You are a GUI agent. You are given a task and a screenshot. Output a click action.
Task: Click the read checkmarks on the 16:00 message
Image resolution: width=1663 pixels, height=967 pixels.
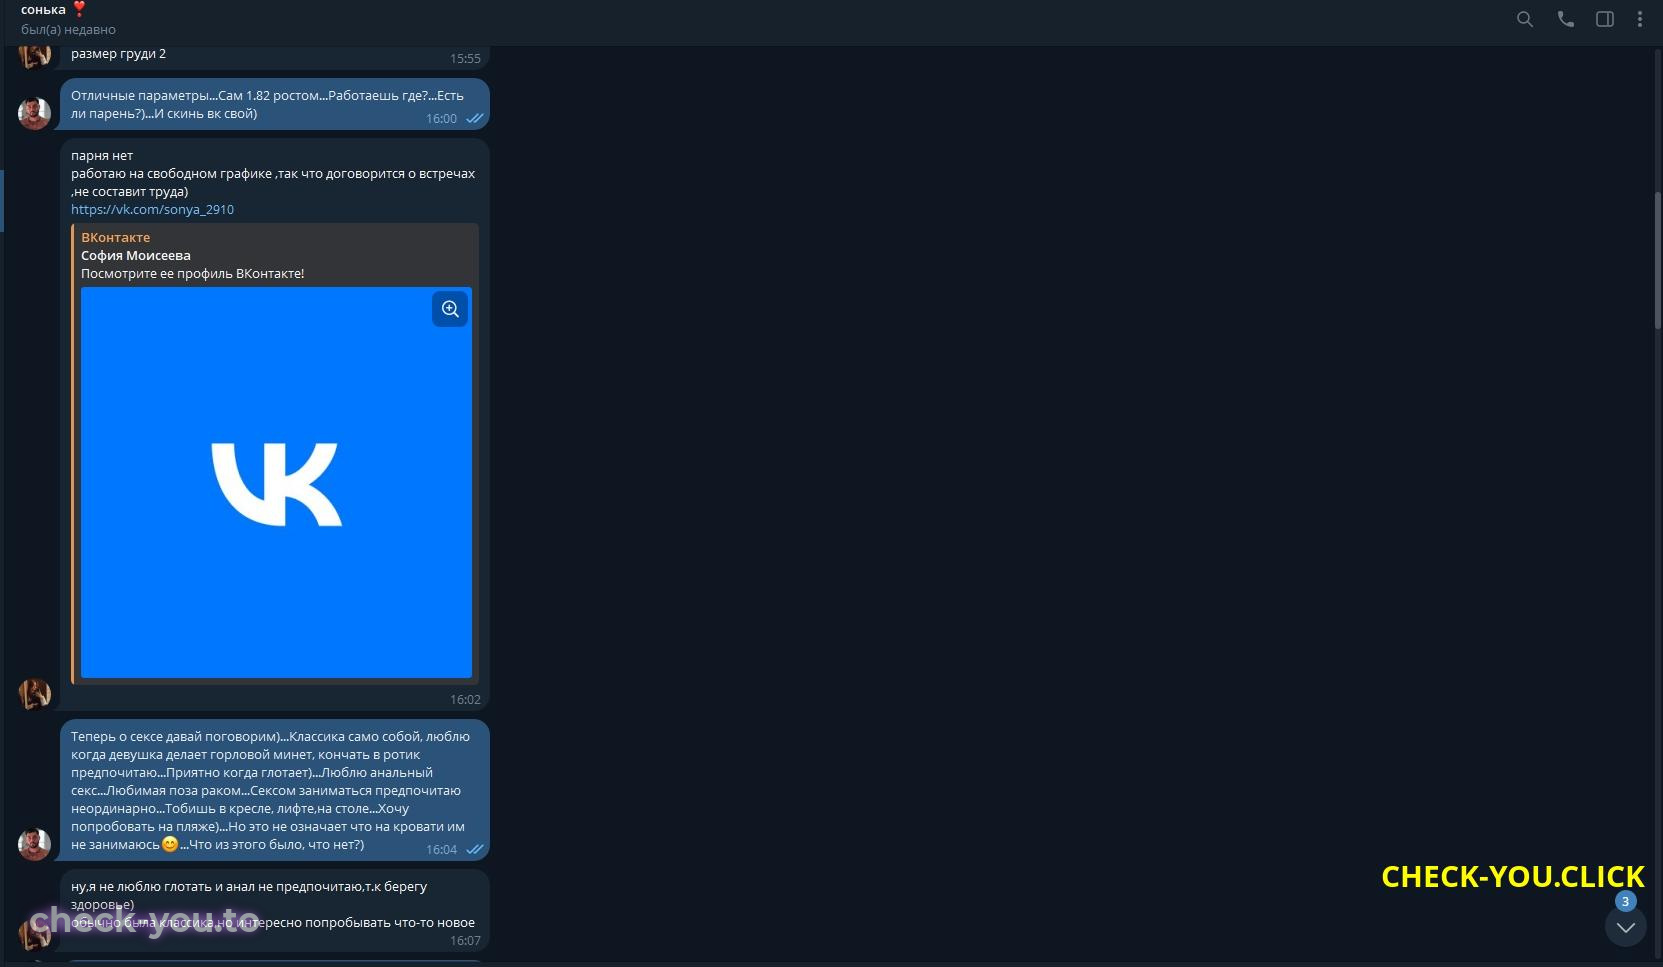pos(475,119)
